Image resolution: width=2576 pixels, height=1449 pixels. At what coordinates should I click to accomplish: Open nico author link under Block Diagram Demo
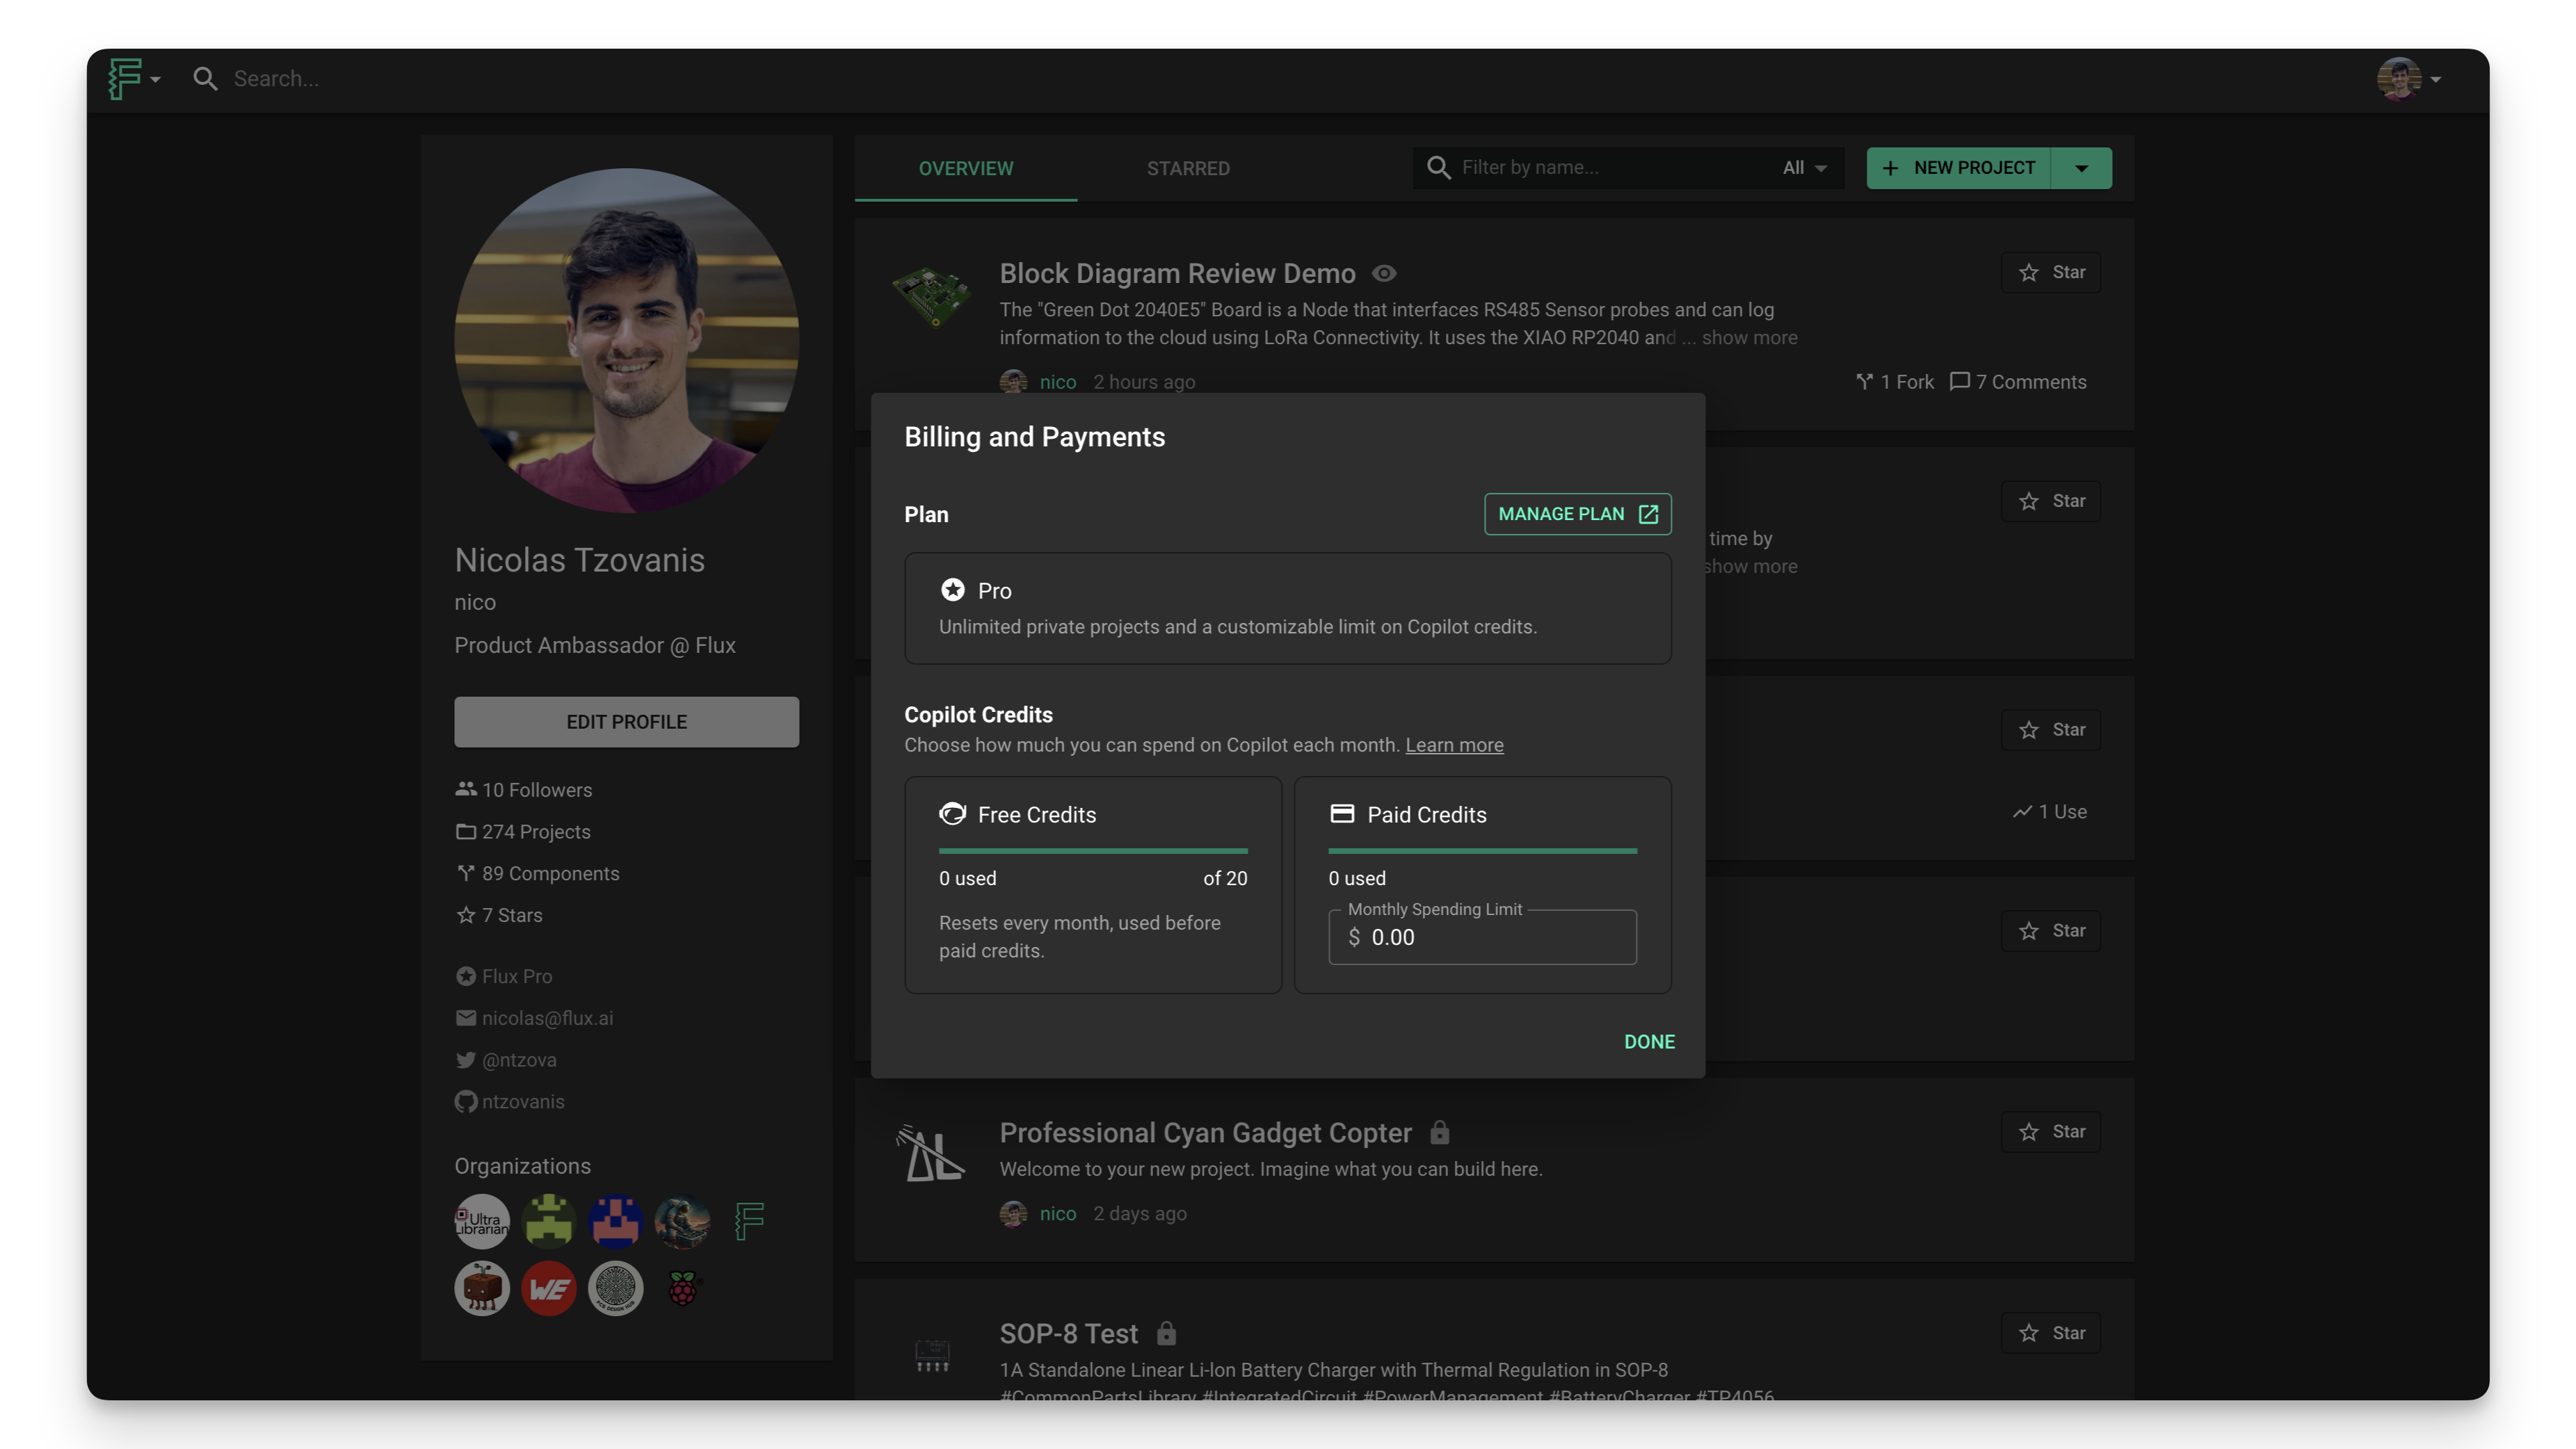pyautogui.click(x=1057, y=382)
